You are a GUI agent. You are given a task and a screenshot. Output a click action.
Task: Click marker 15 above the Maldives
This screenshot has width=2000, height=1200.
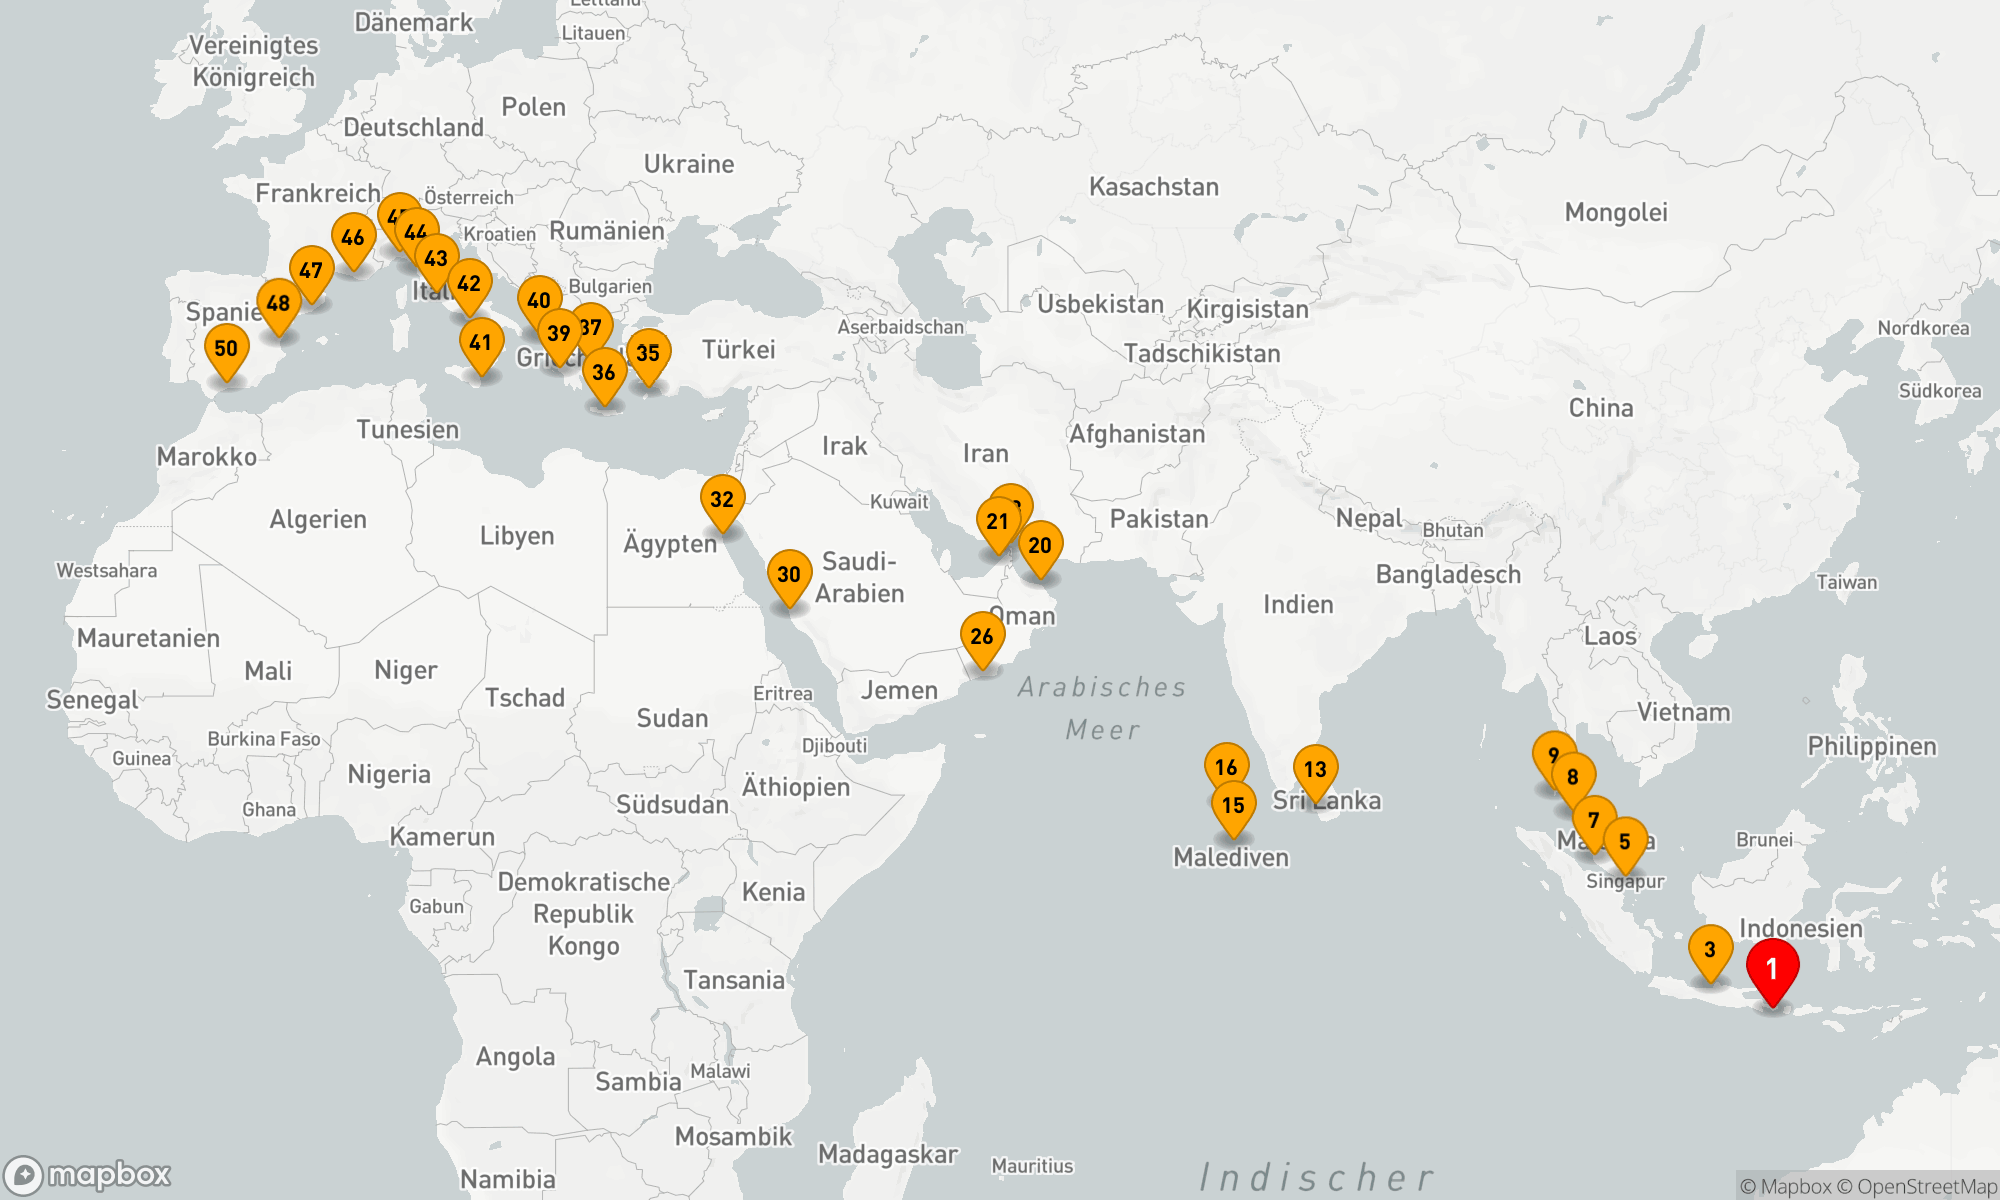(x=1233, y=805)
